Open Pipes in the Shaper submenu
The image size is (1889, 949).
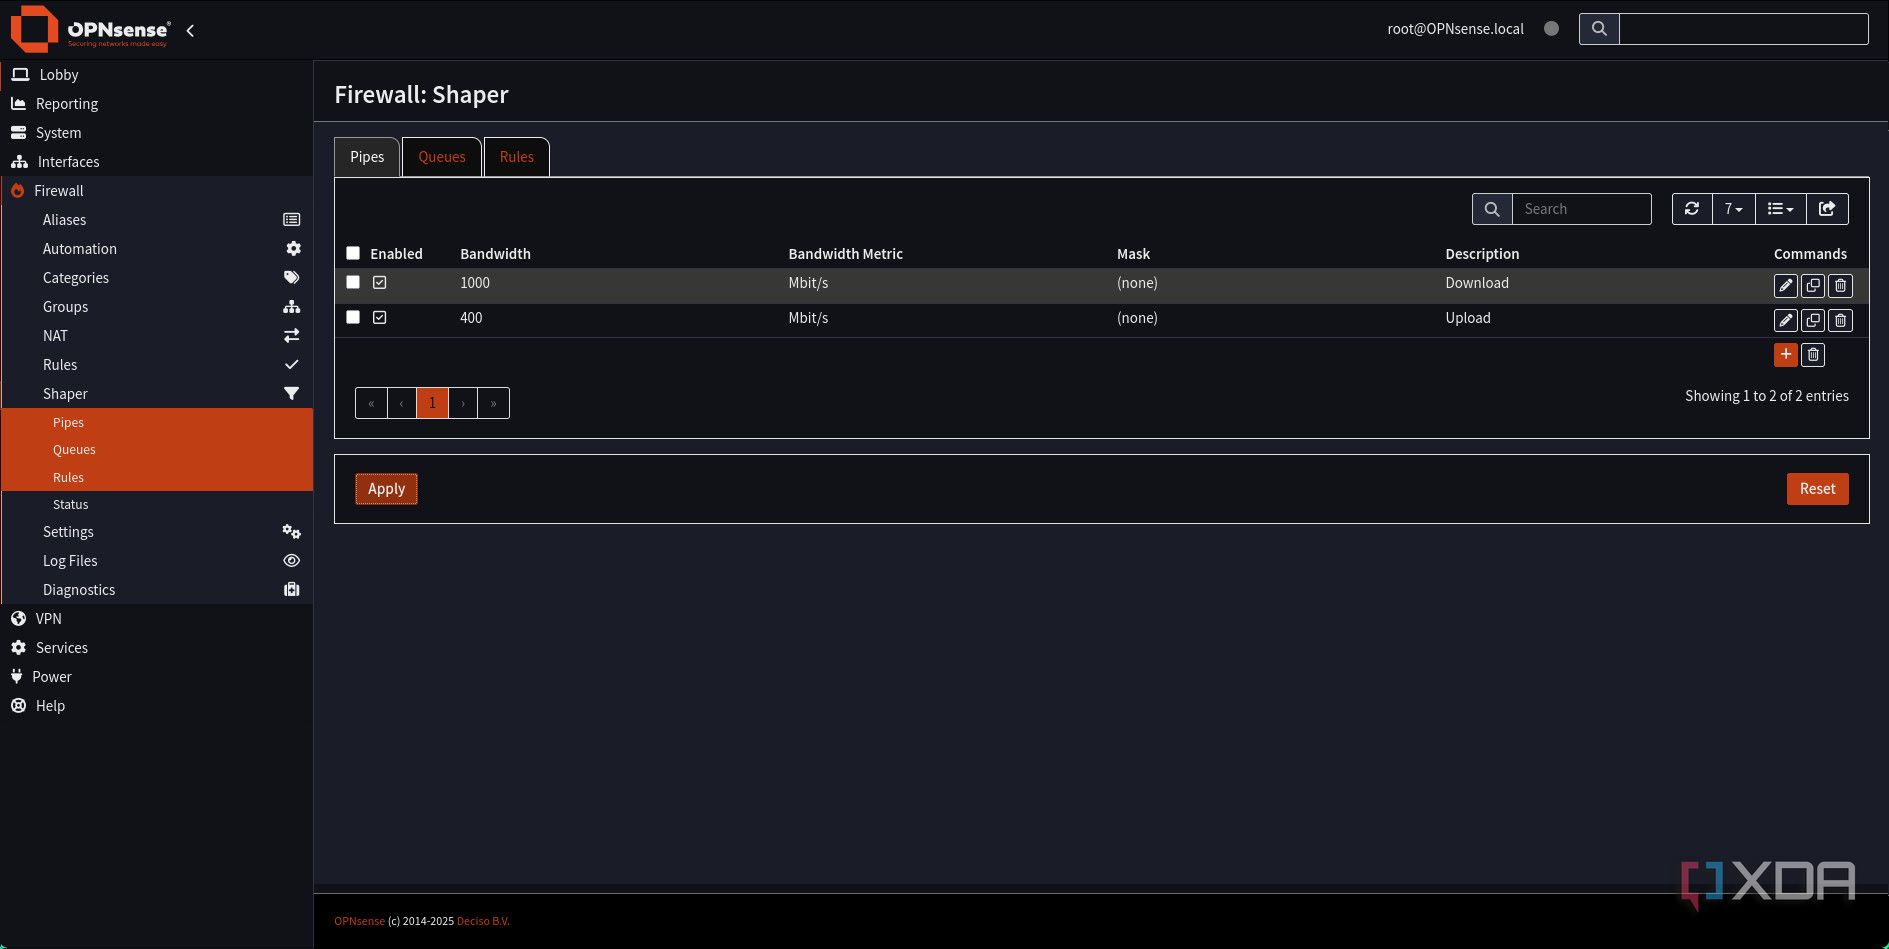[x=157, y=423]
